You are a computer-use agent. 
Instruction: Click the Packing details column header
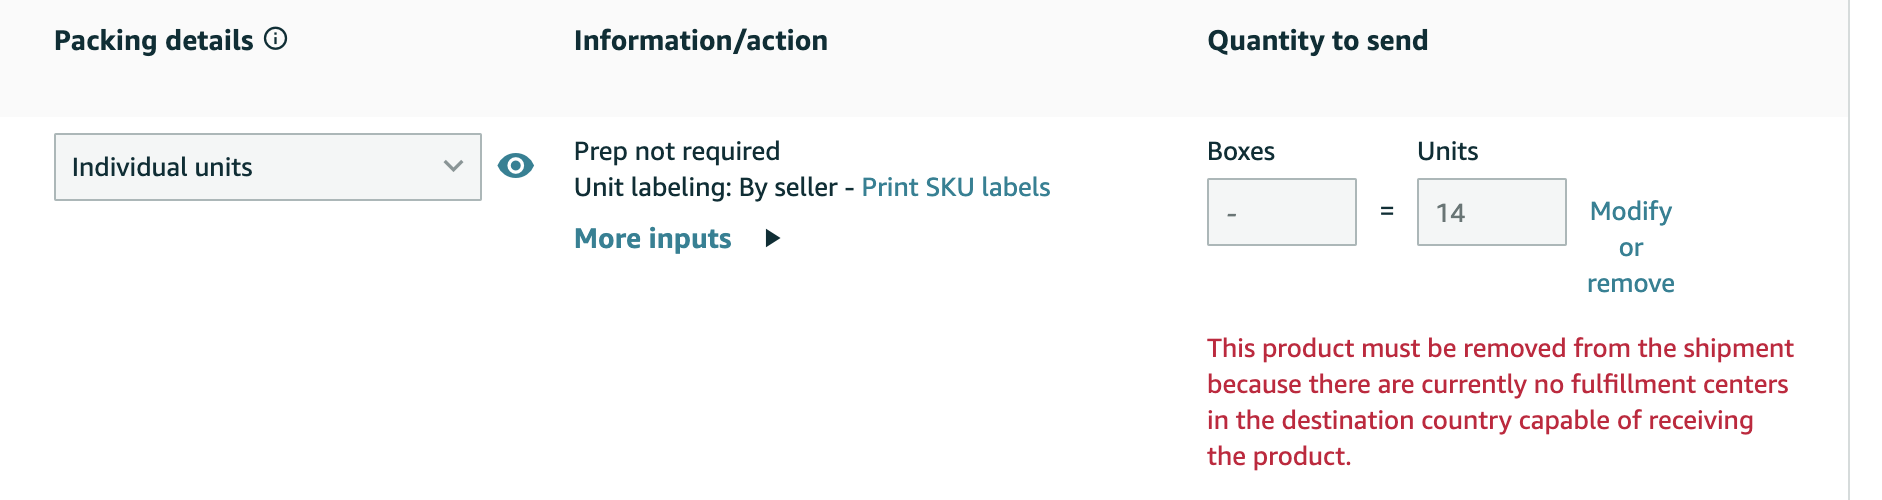point(154,40)
